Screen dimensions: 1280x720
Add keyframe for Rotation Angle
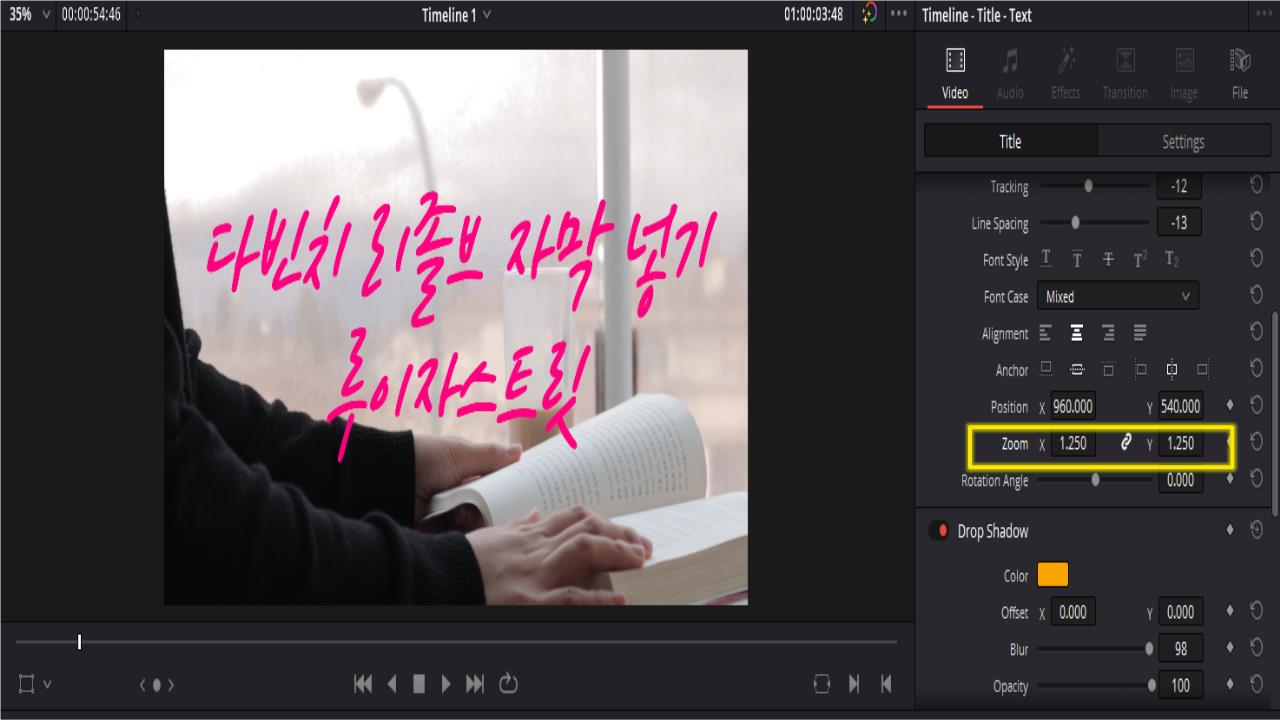tap(1230, 480)
